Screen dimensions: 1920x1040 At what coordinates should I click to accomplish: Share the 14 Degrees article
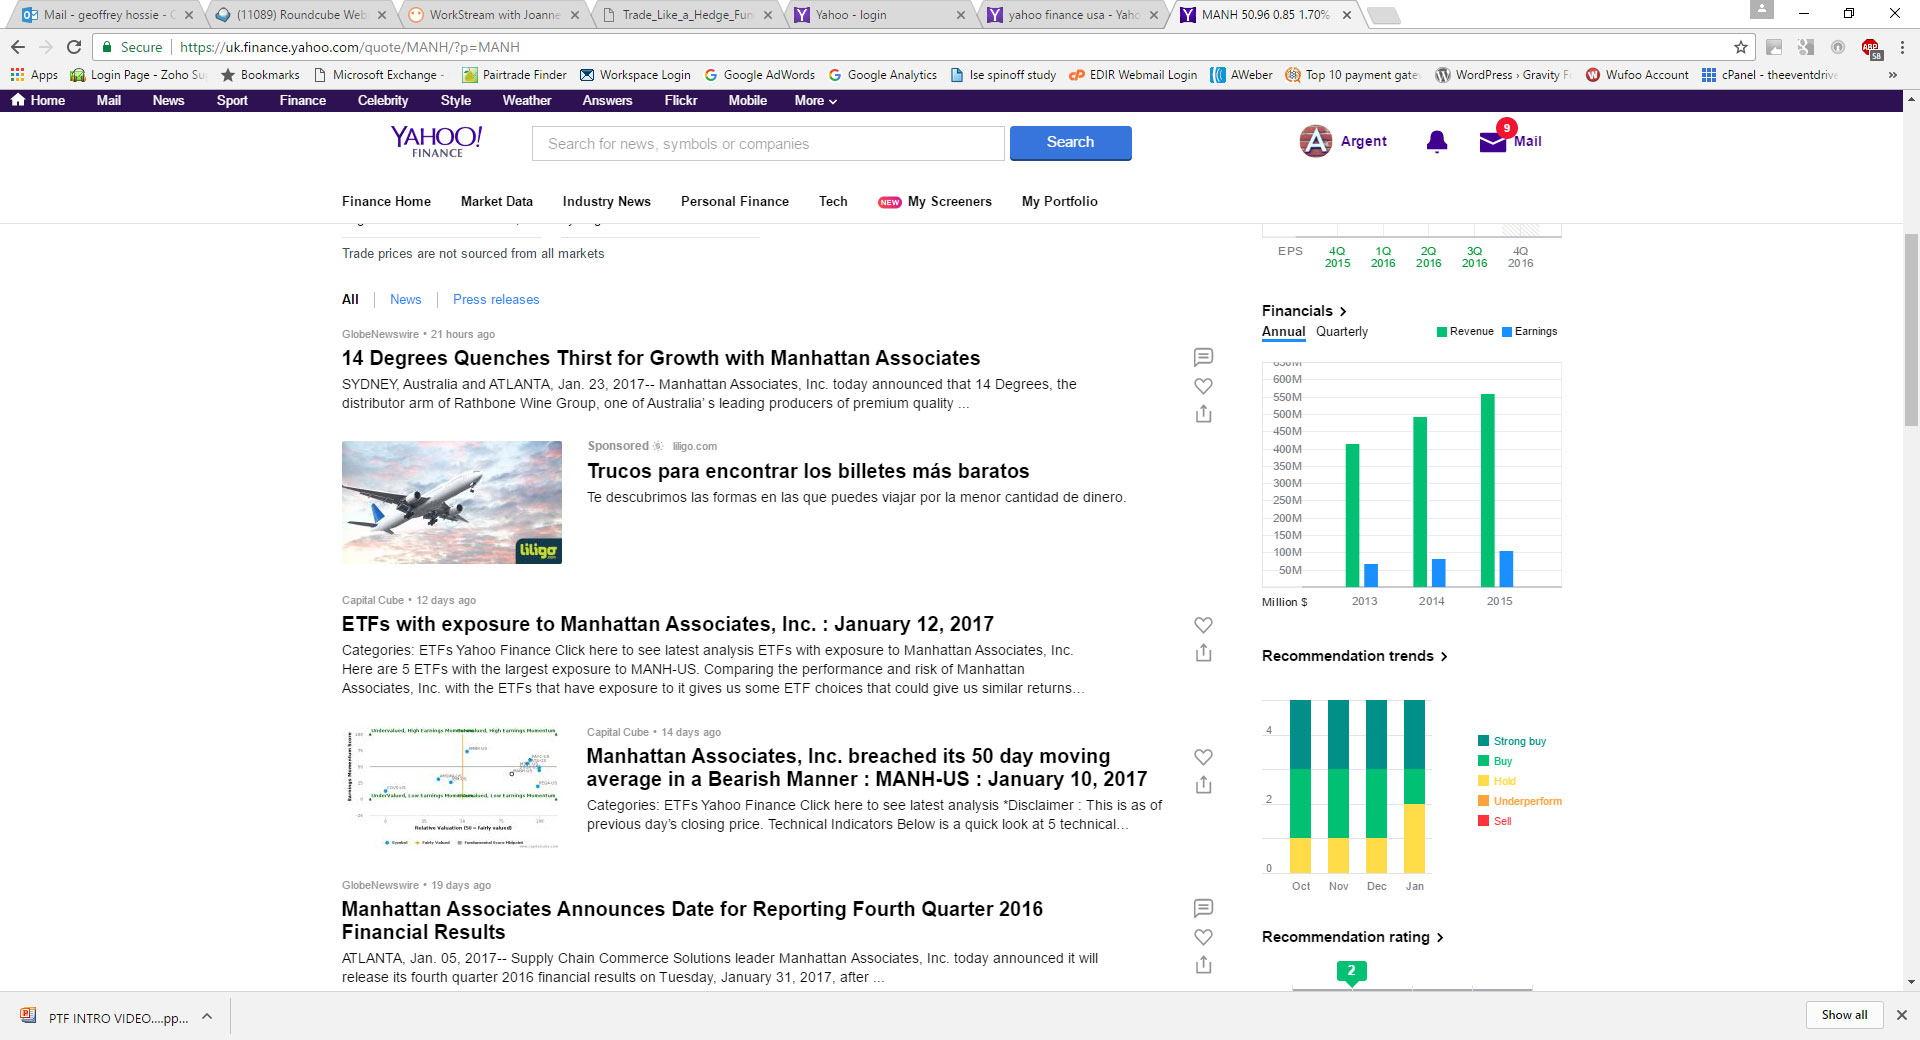point(1203,414)
